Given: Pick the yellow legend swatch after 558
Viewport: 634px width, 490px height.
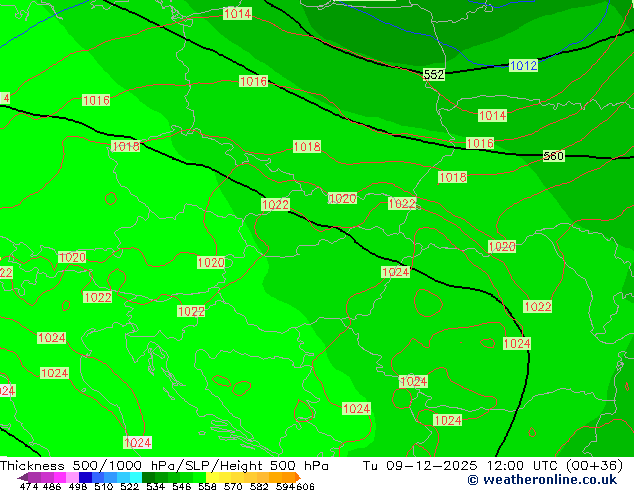Looking at the screenshot, I should click(212, 477).
